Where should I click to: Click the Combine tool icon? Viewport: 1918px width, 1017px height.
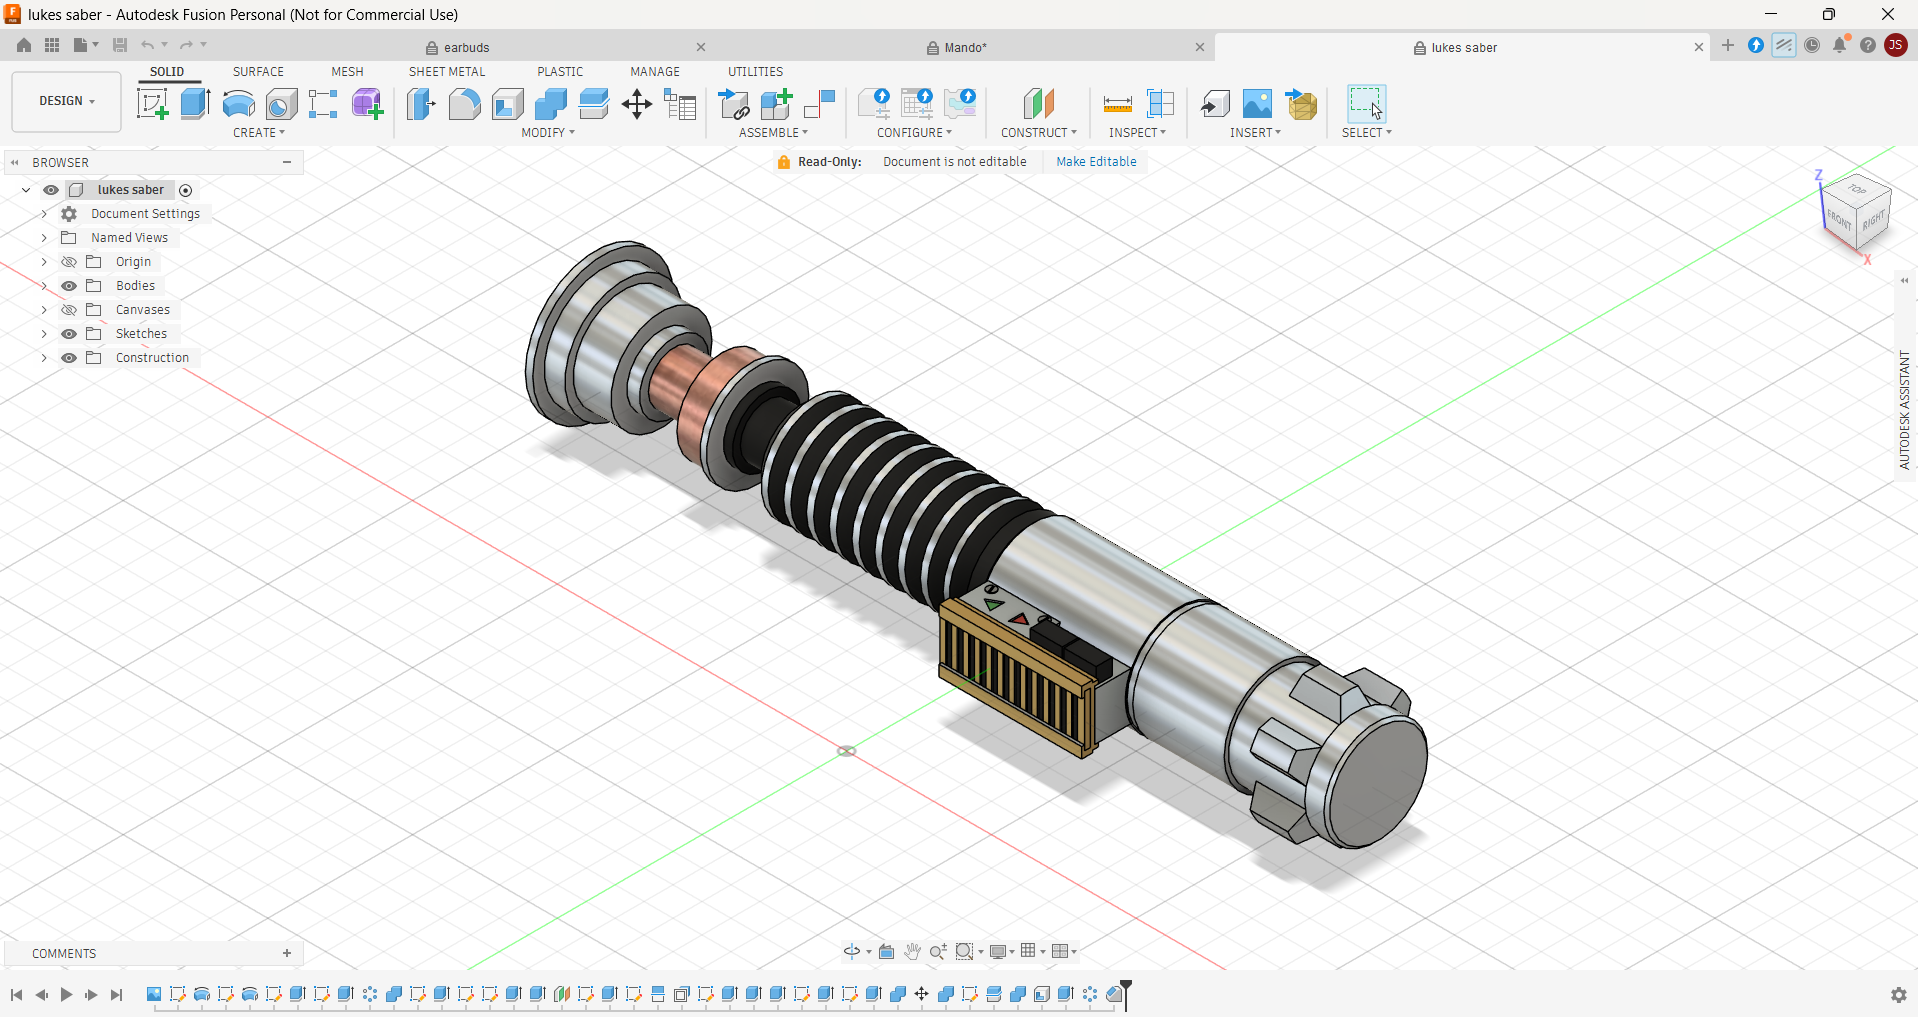(550, 104)
